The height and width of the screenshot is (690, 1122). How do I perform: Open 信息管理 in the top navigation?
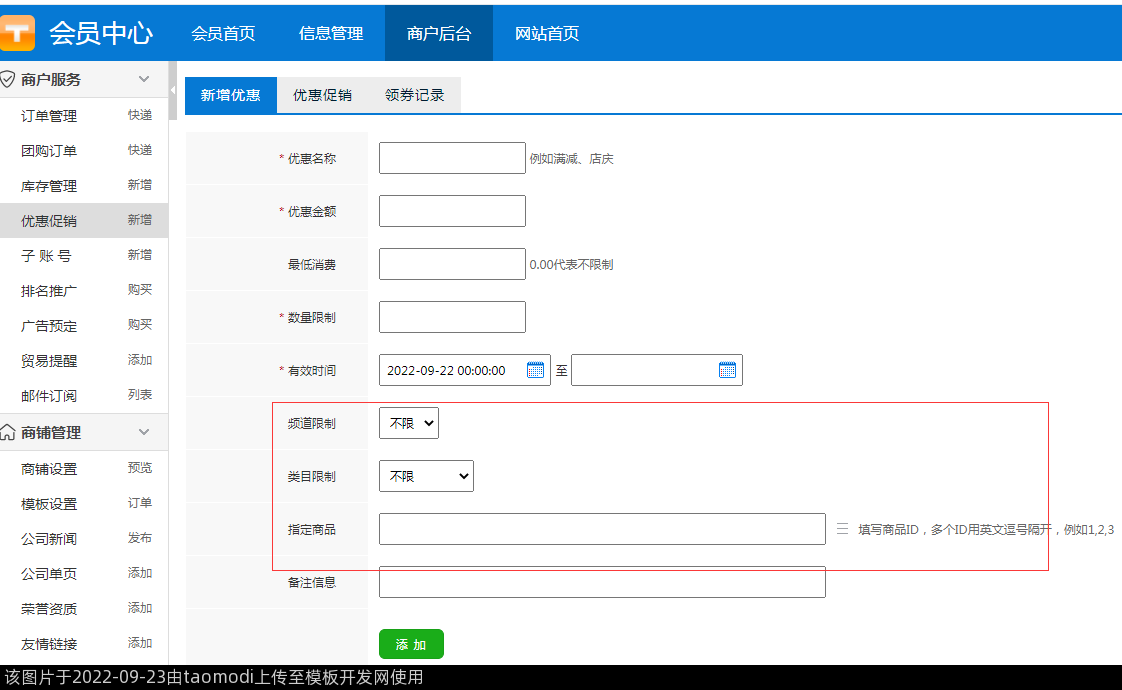click(x=331, y=33)
